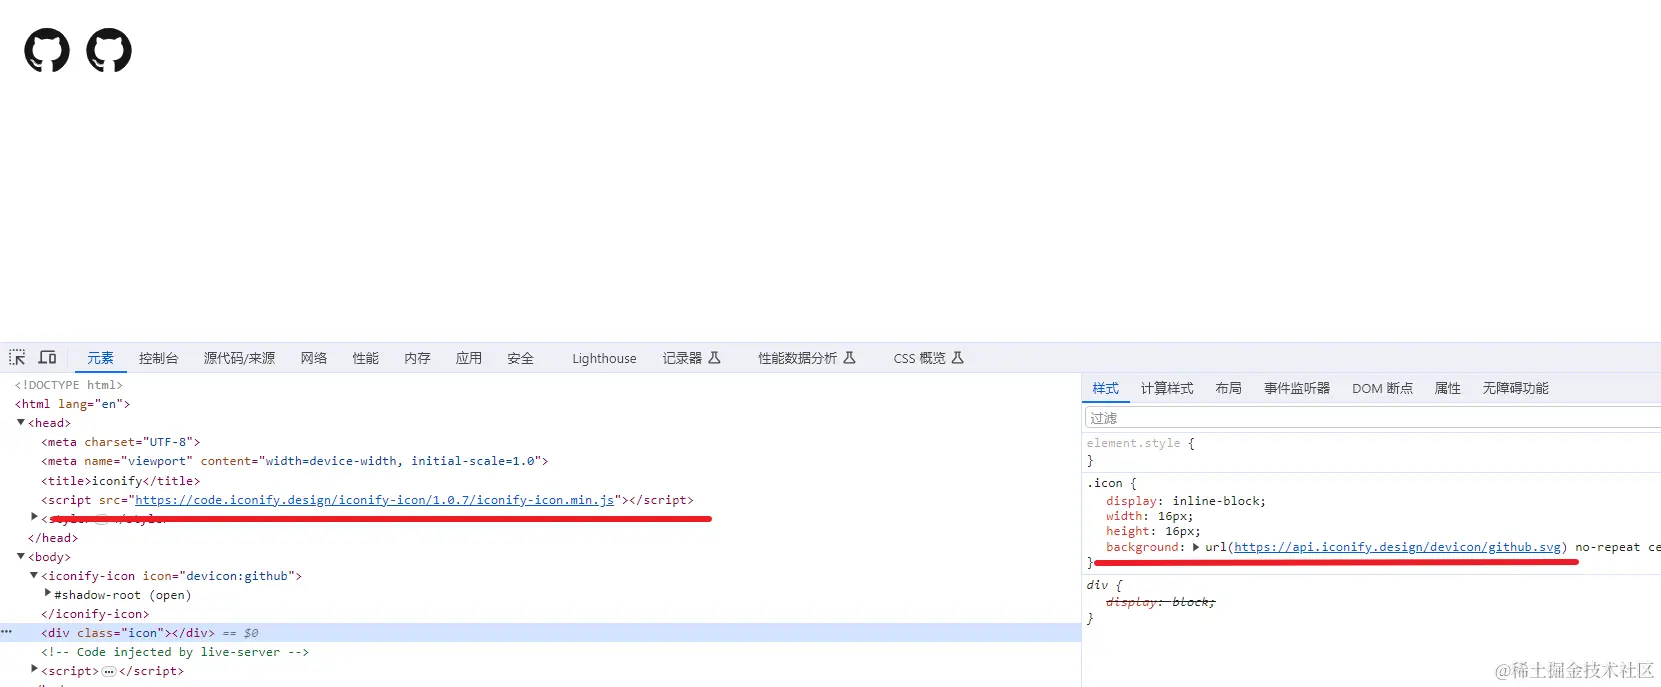Click the second GitHub icon on page
1661x687 pixels.
pos(109,50)
